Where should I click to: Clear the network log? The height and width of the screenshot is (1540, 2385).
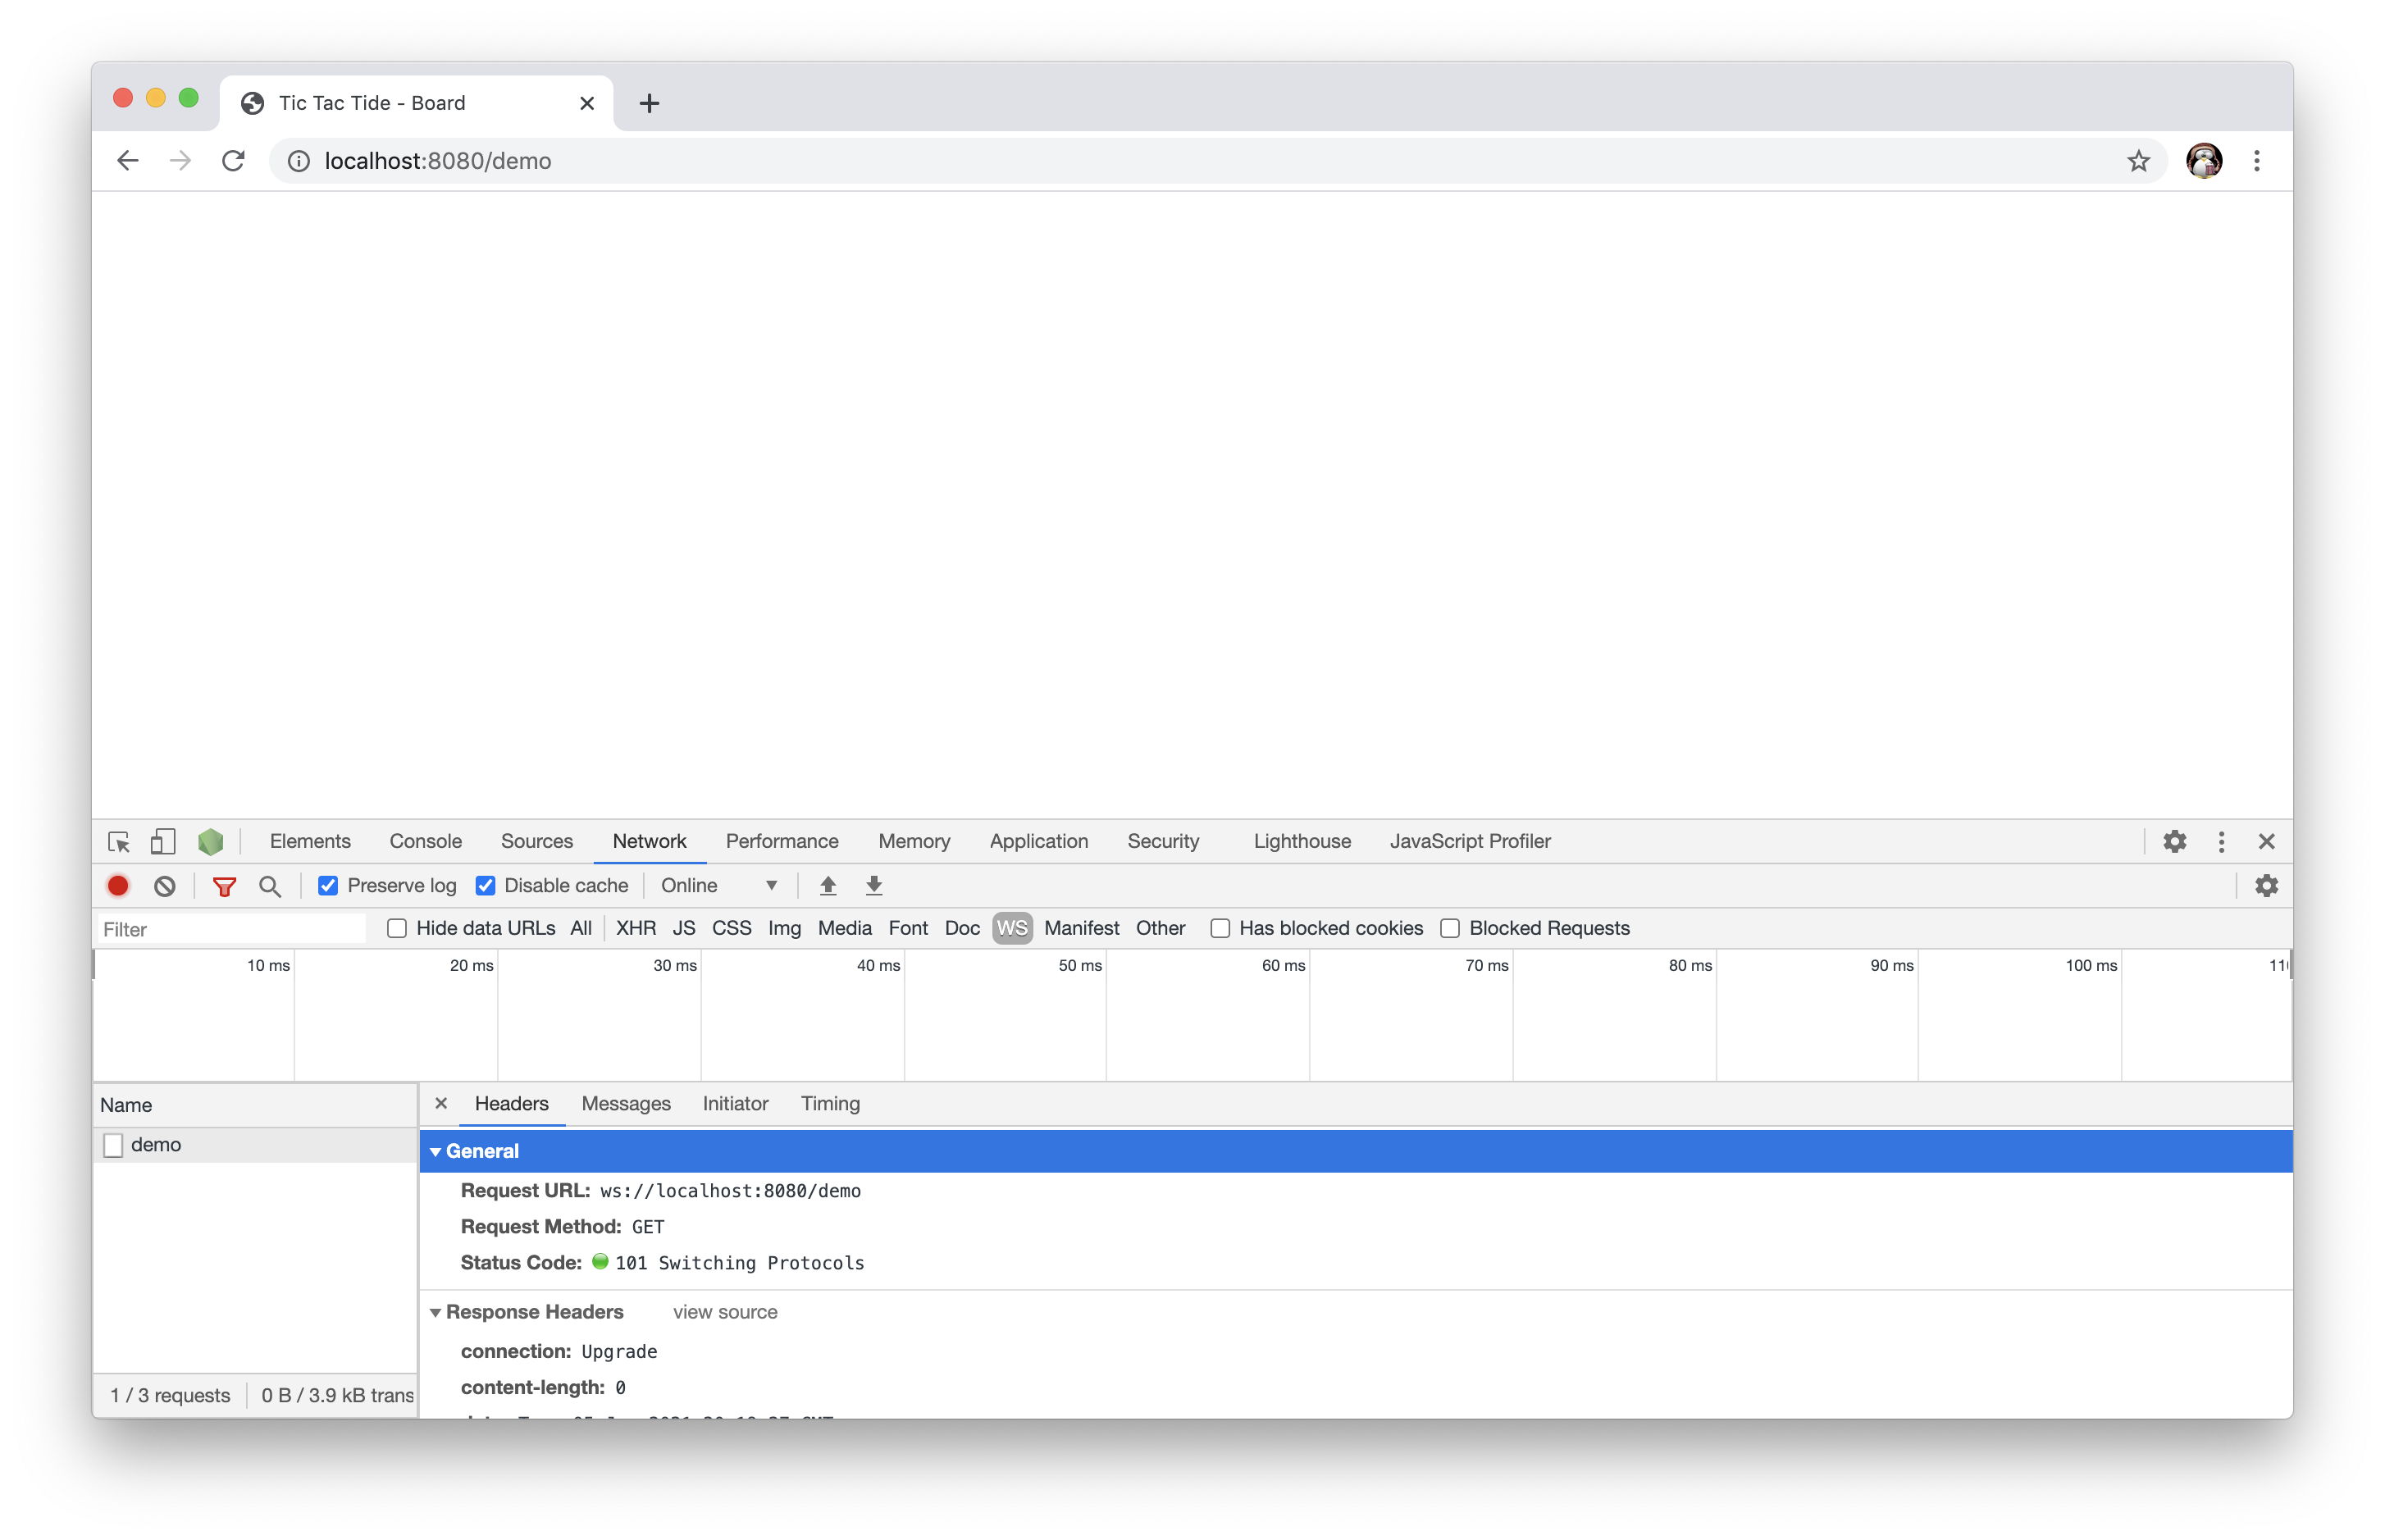(x=165, y=886)
